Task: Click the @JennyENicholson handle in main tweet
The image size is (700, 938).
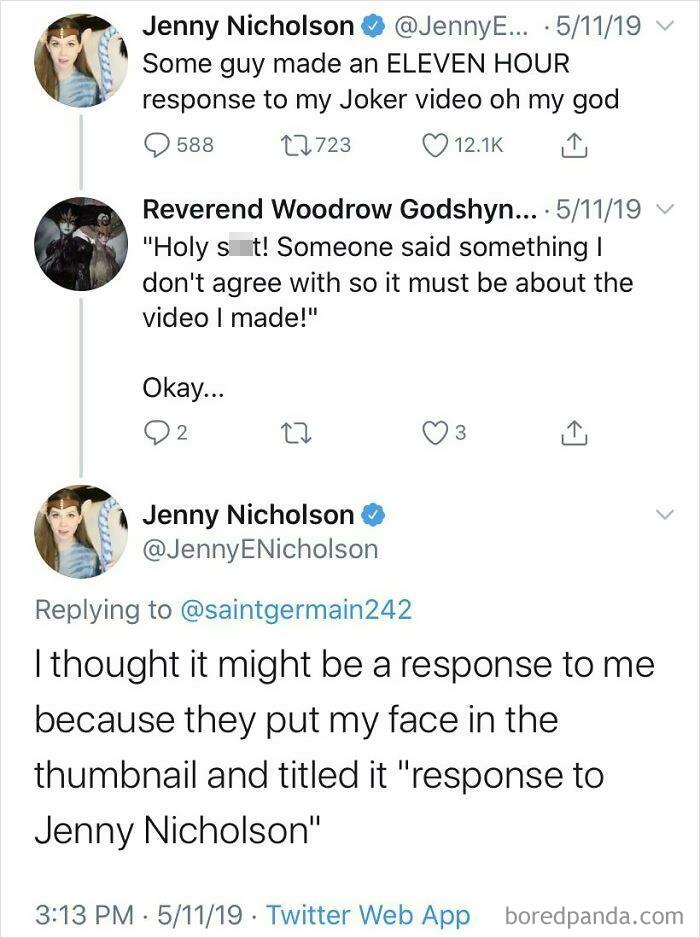Action: 260,550
